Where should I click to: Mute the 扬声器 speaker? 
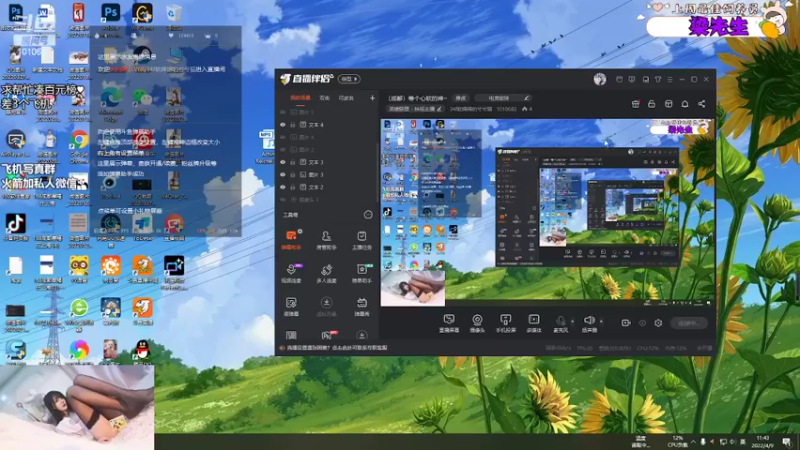(589, 323)
